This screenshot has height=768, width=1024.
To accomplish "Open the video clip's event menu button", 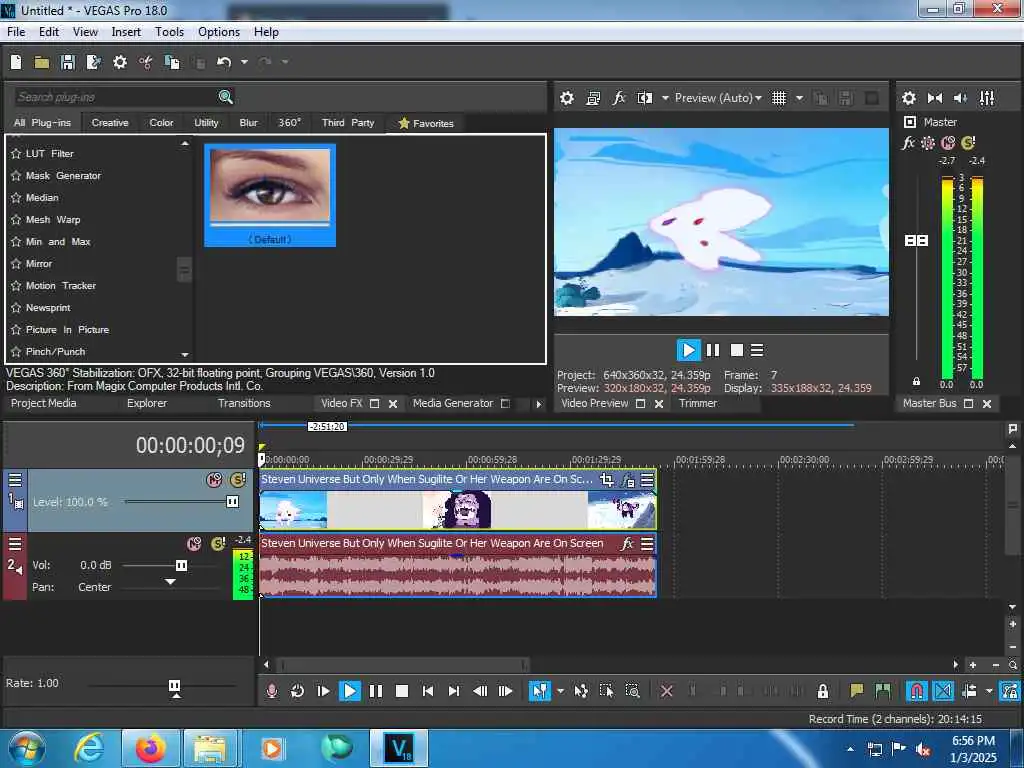I will (x=647, y=480).
